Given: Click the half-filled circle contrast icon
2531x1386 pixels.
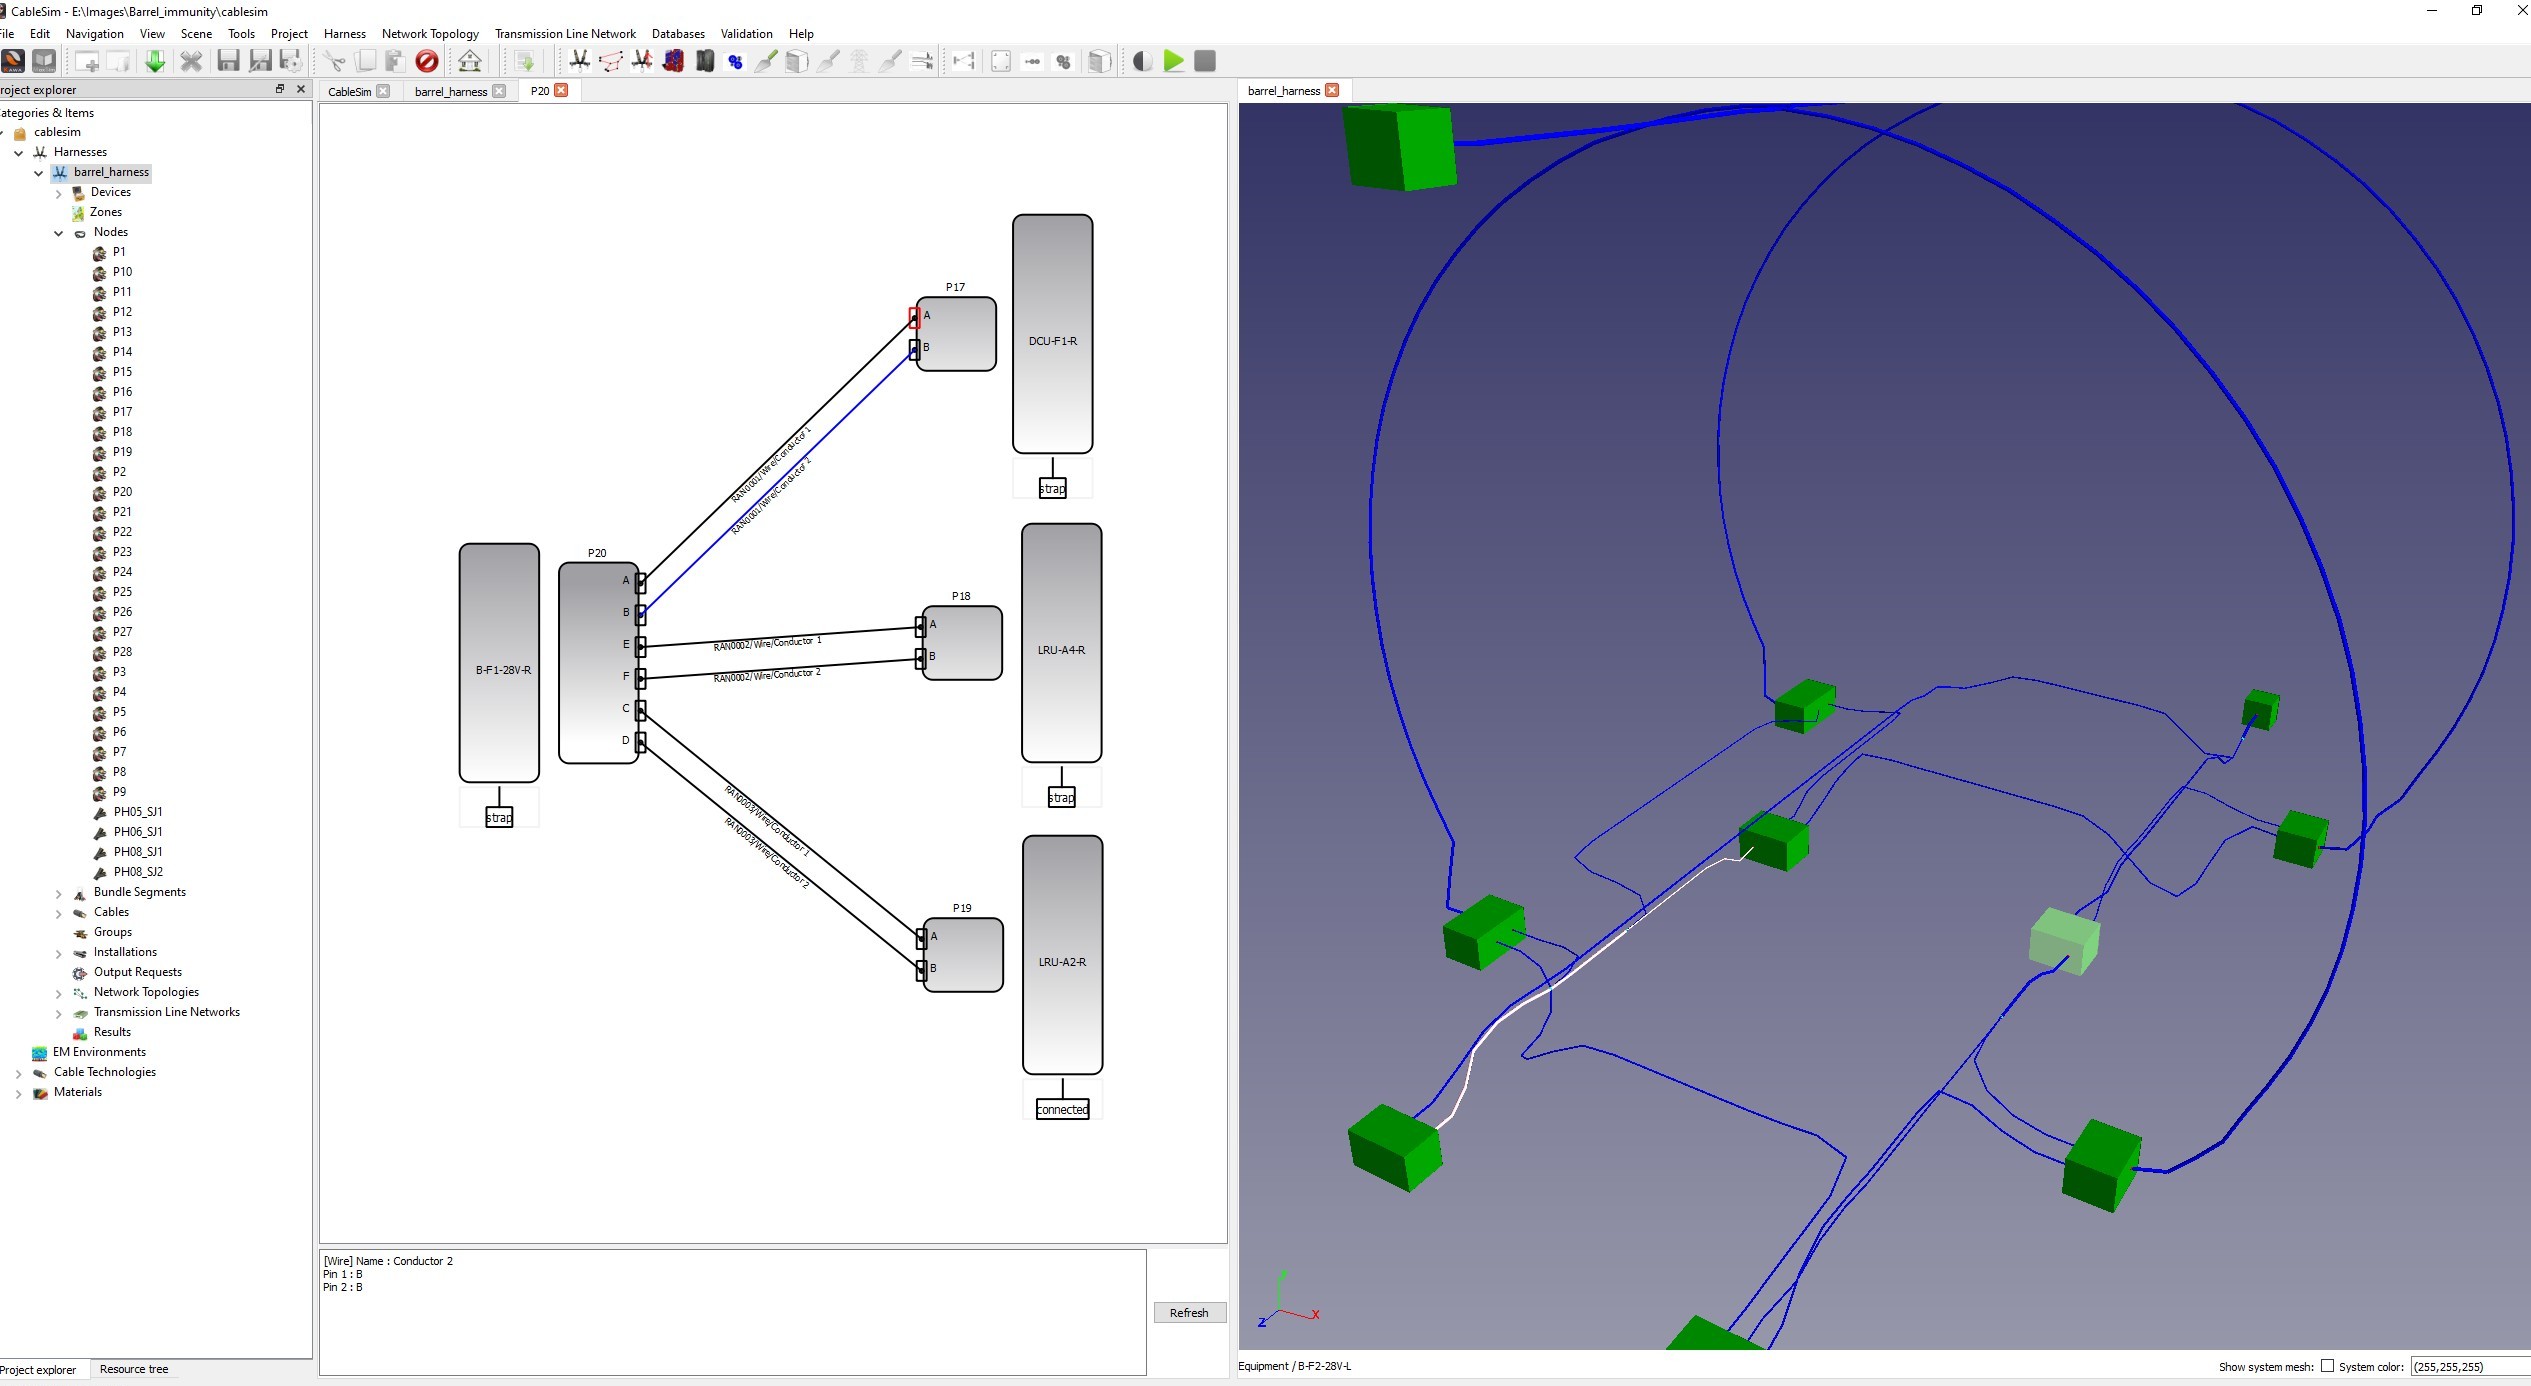Looking at the screenshot, I should [1142, 61].
